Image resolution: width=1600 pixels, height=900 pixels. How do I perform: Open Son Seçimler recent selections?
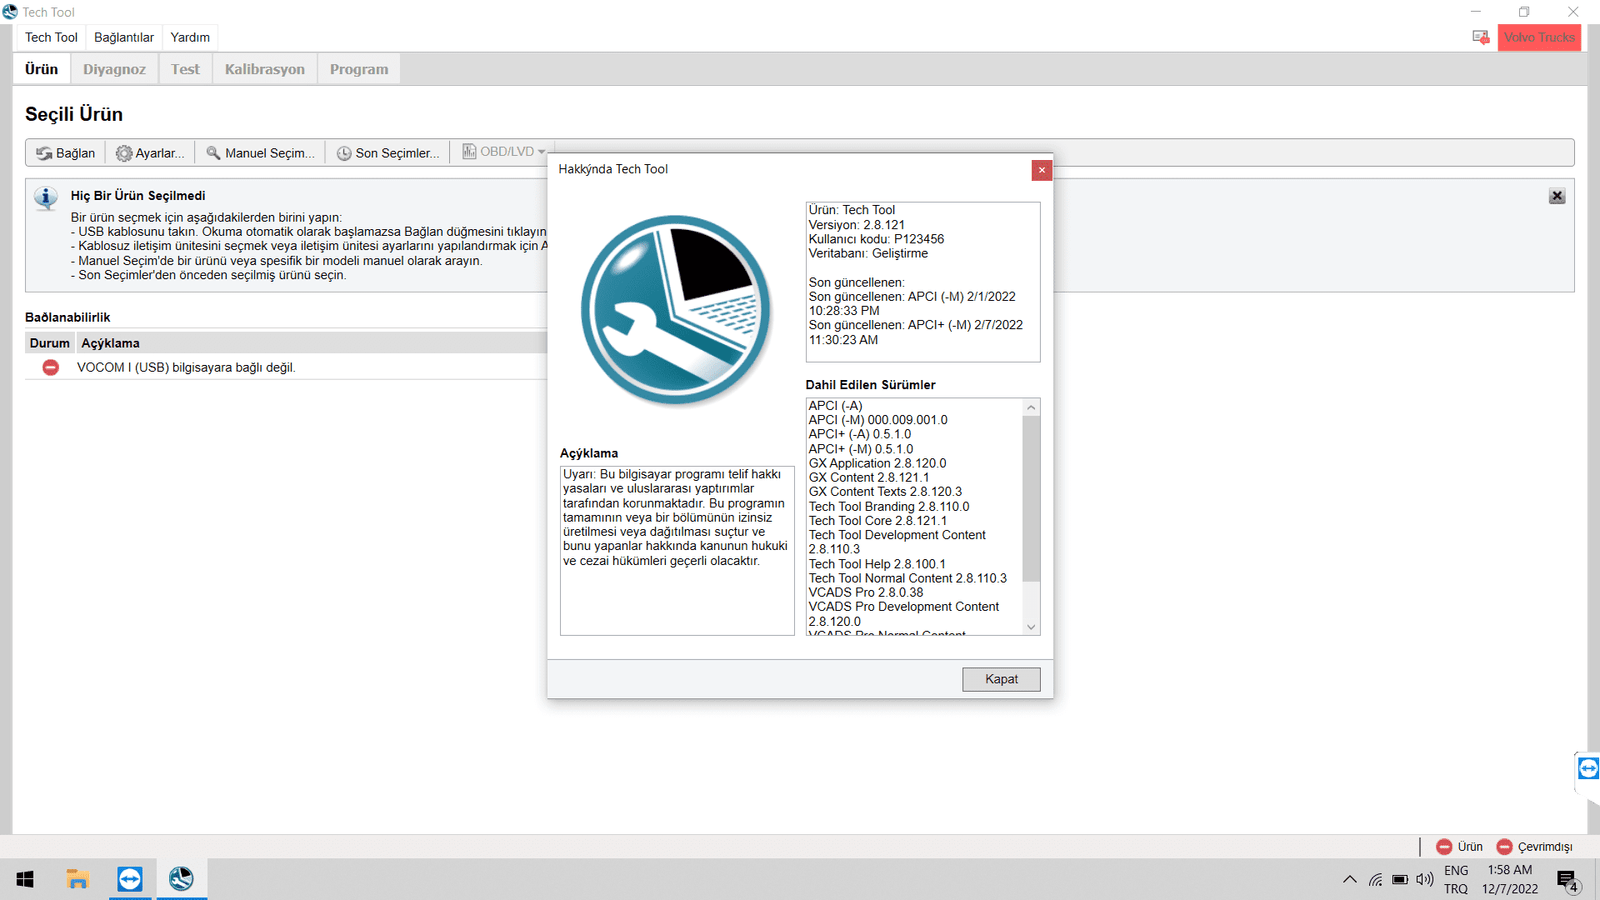coord(344,153)
